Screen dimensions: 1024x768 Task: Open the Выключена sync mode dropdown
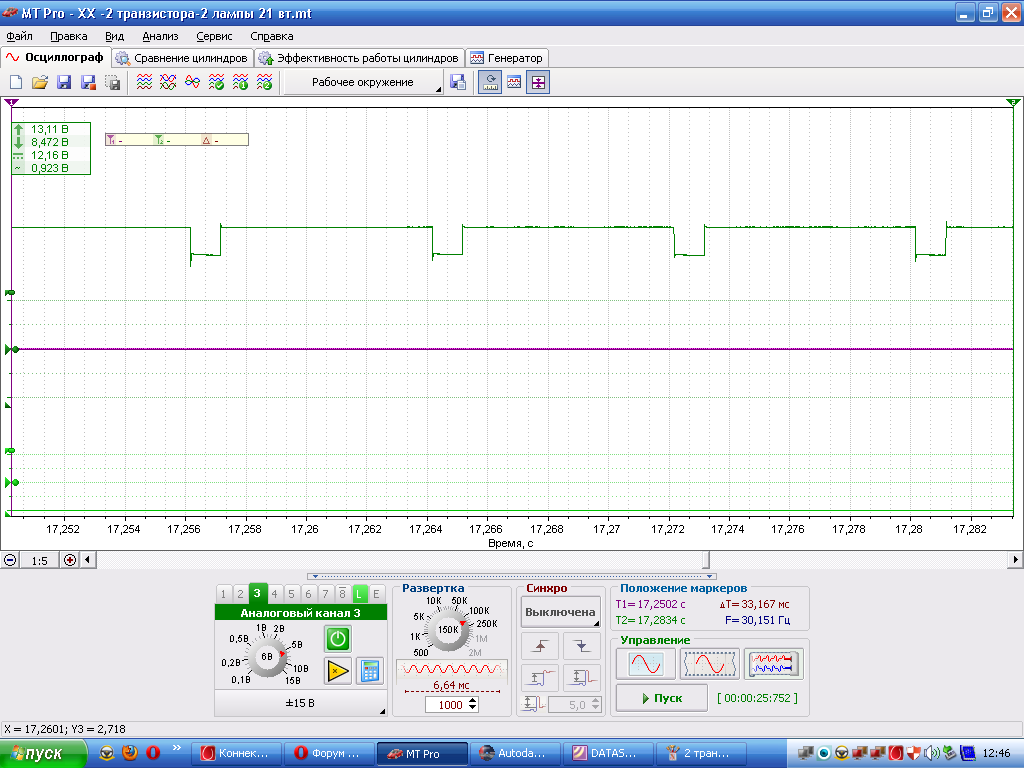click(x=560, y=613)
